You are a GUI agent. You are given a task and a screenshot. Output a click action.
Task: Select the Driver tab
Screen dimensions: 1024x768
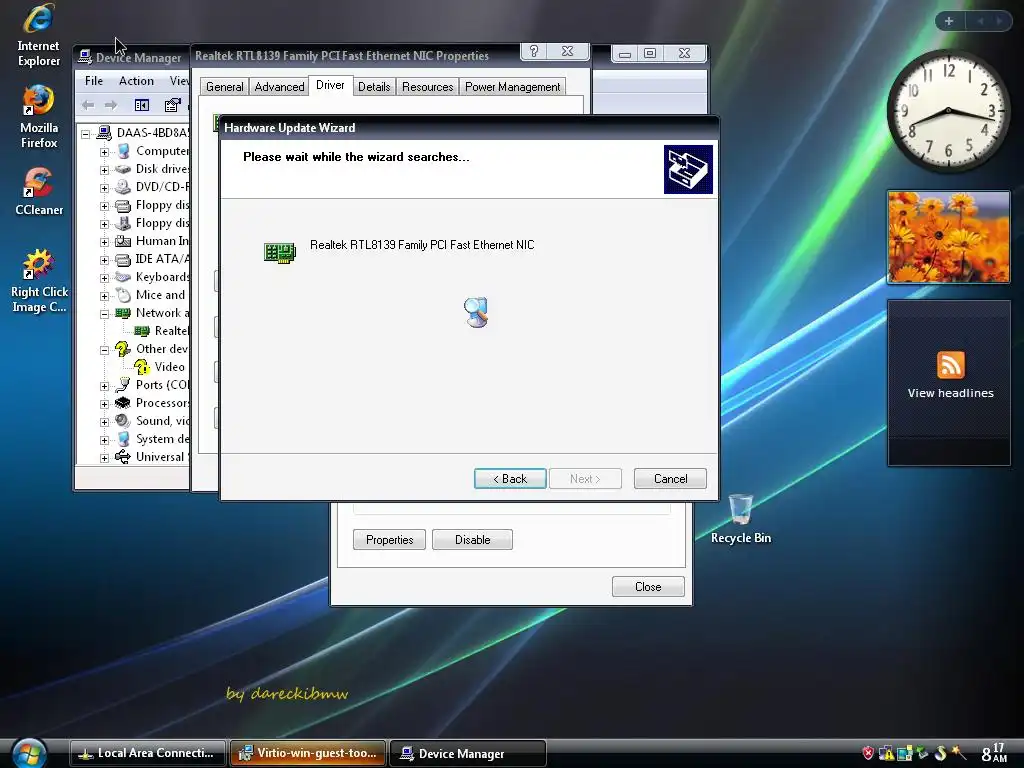pos(330,85)
